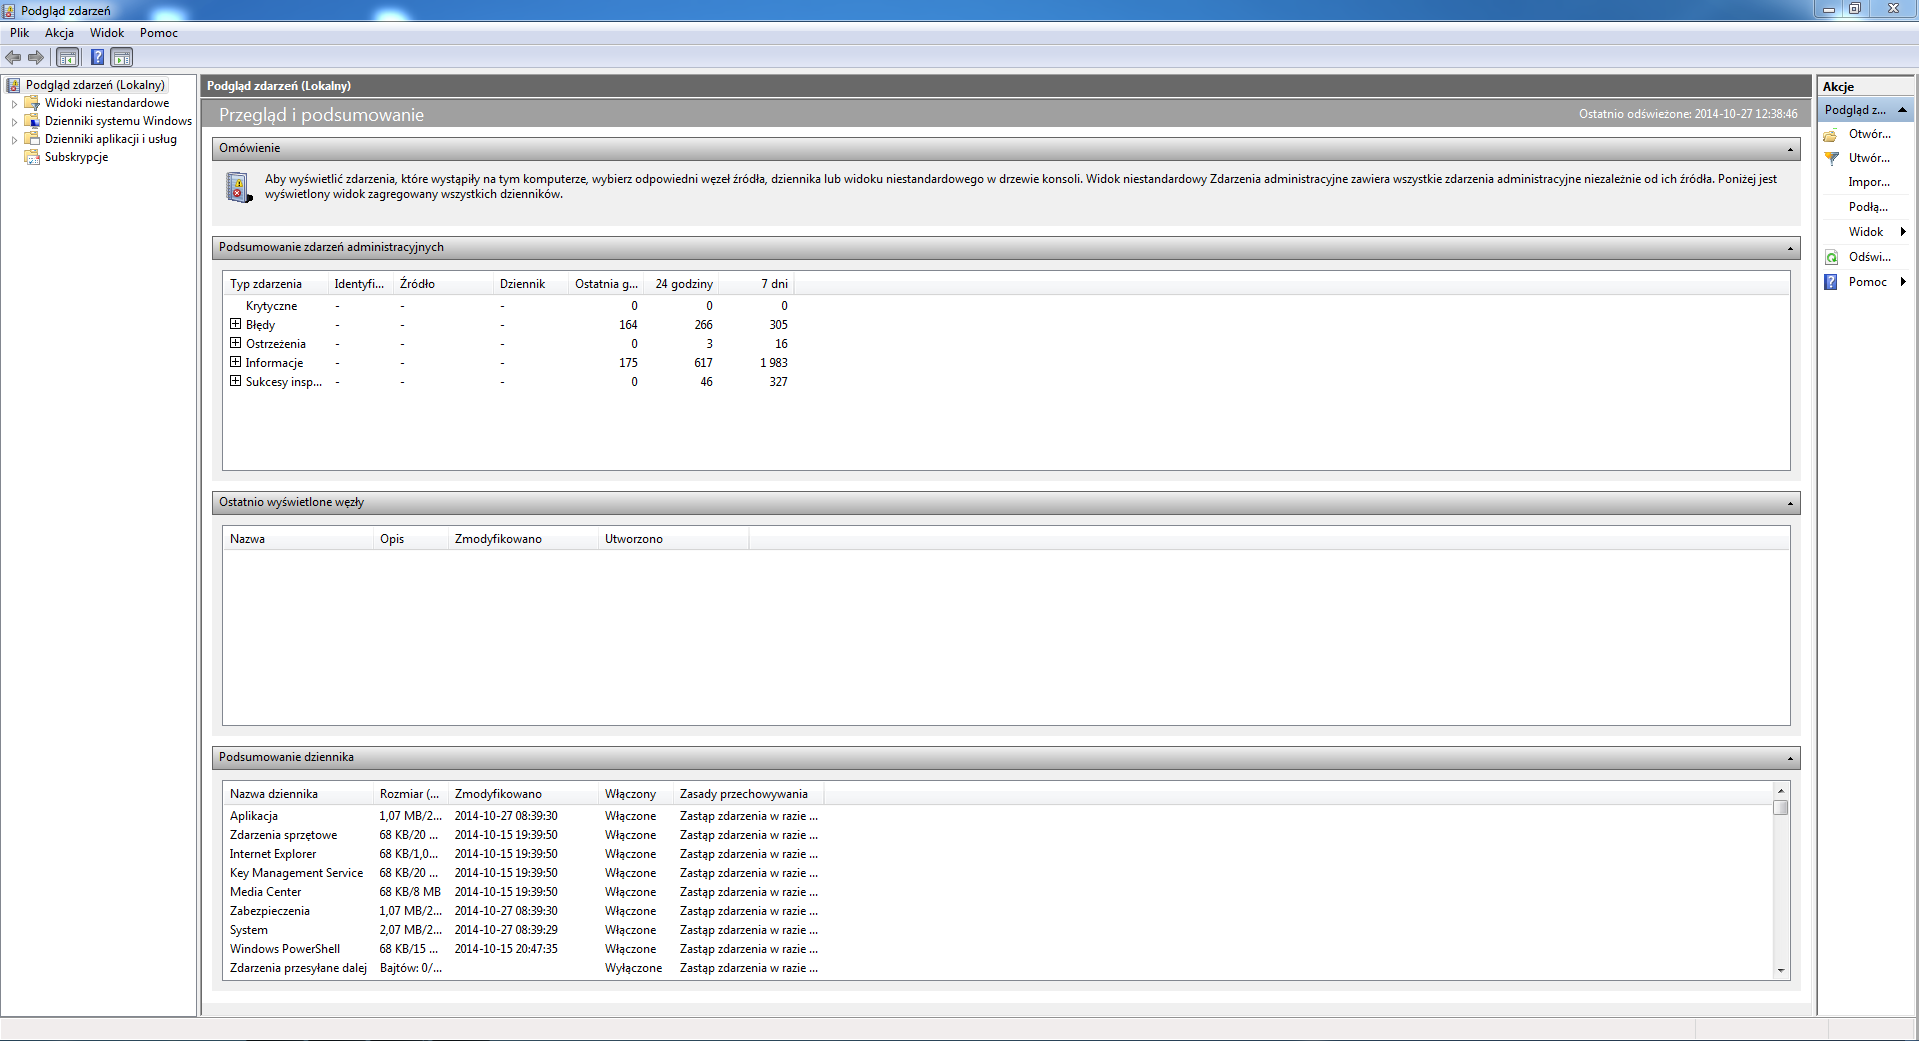Open the Akcja menu
1919x1041 pixels.
click(59, 33)
